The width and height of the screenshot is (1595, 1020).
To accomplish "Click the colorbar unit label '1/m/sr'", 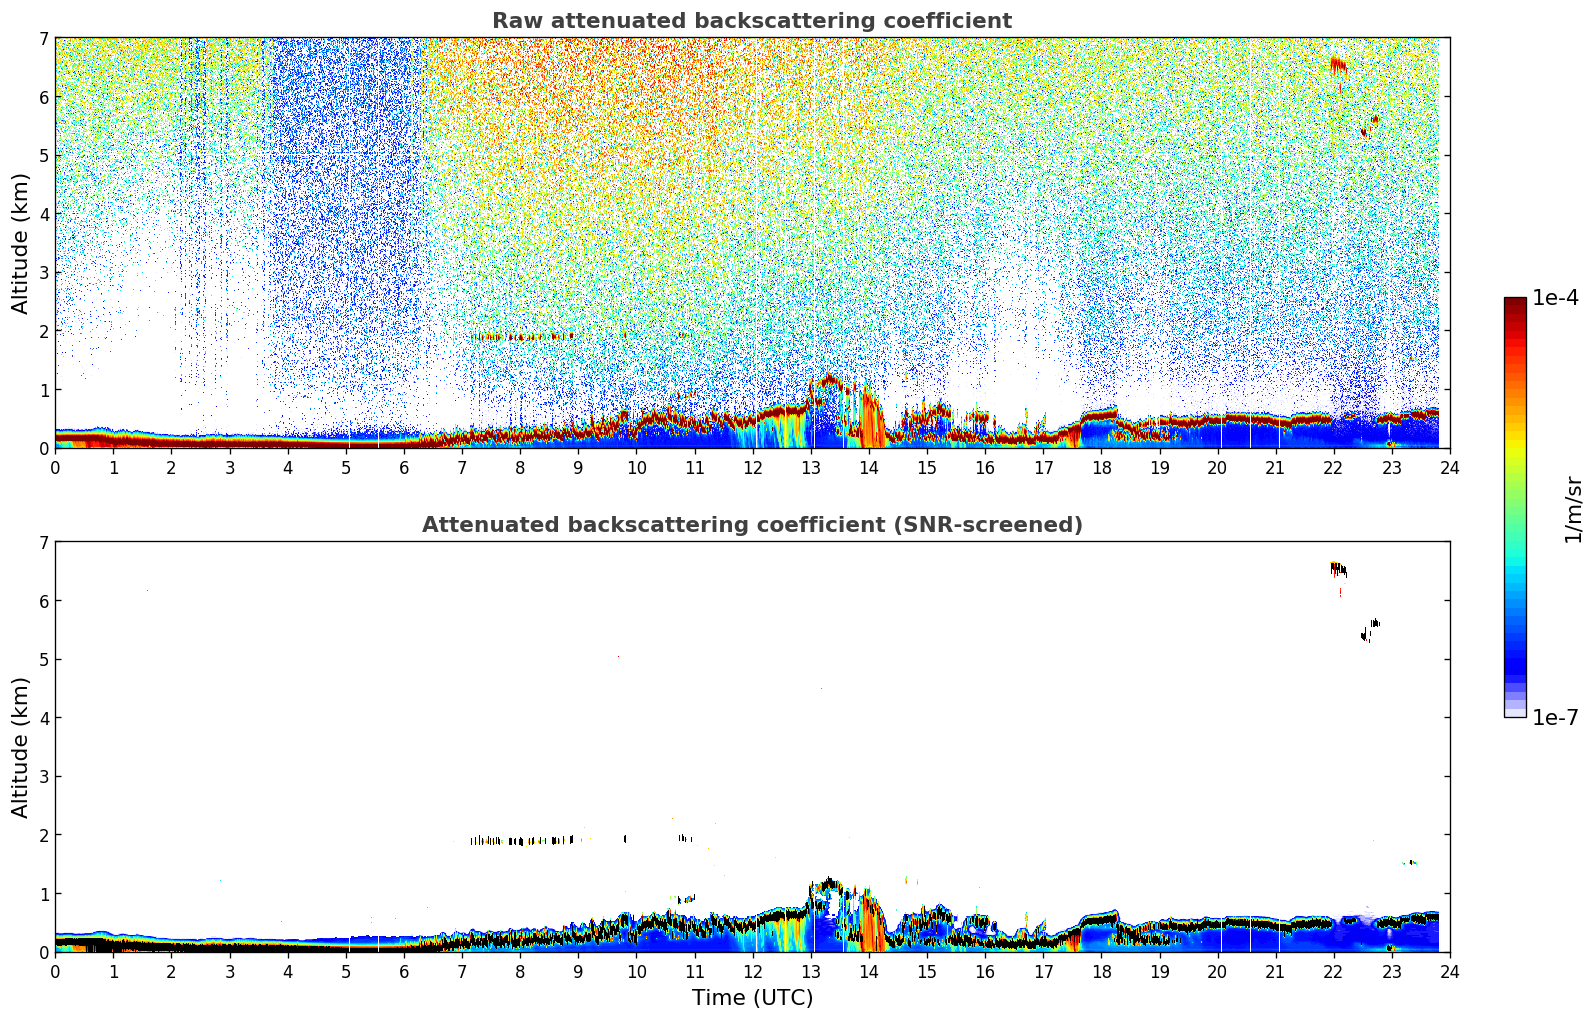I will 1574,508.
